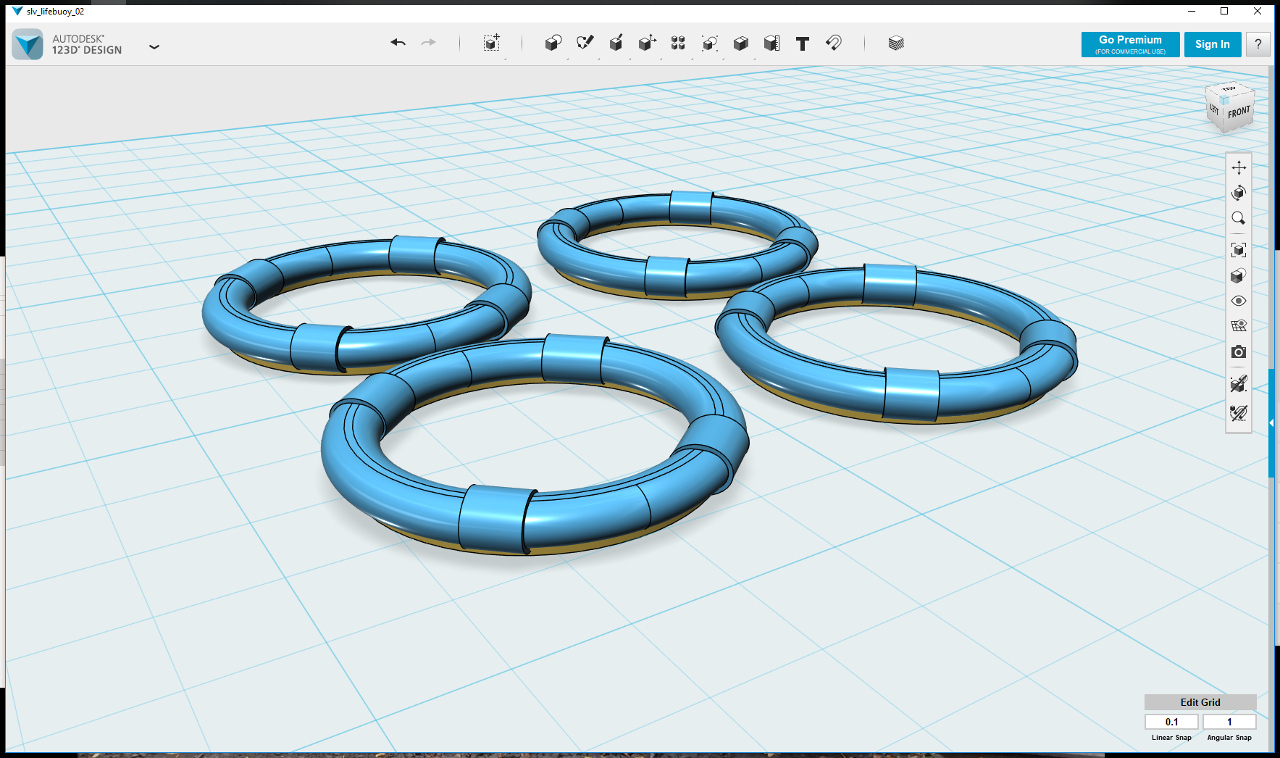Image resolution: width=1280 pixels, height=758 pixels.
Task: Open the Materials panel
Action: point(896,43)
